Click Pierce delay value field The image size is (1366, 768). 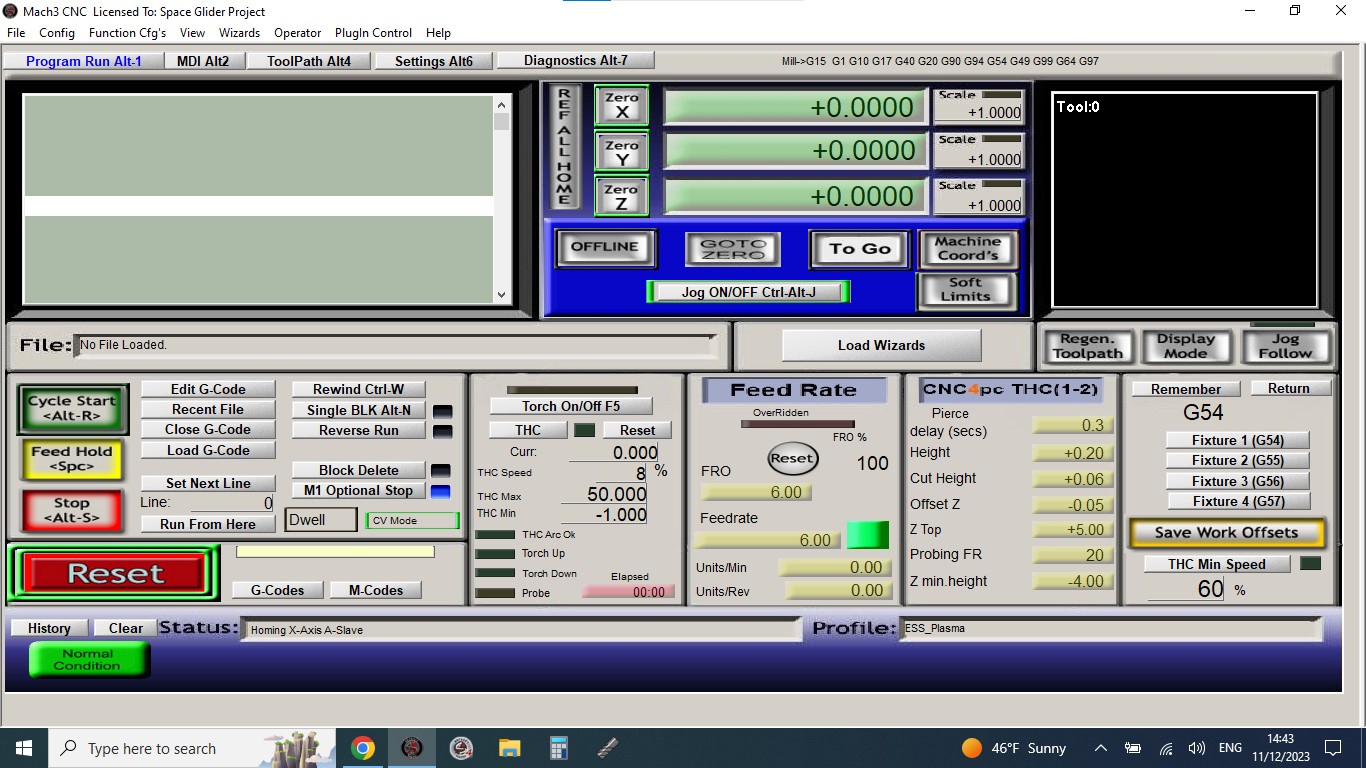(1071, 425)
